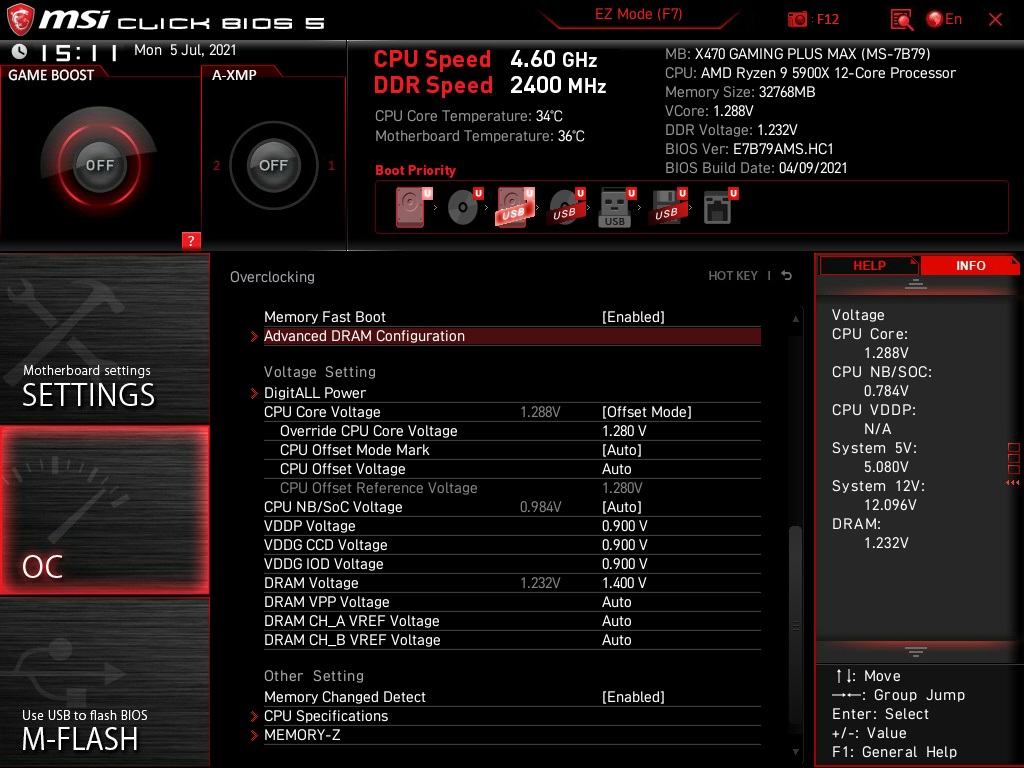Image resolution: width=1024 pixels, height=768 pixels.
Task: Open the SETTINGS motherboard section
Action: pyautogui.click(x=104, y=338)
